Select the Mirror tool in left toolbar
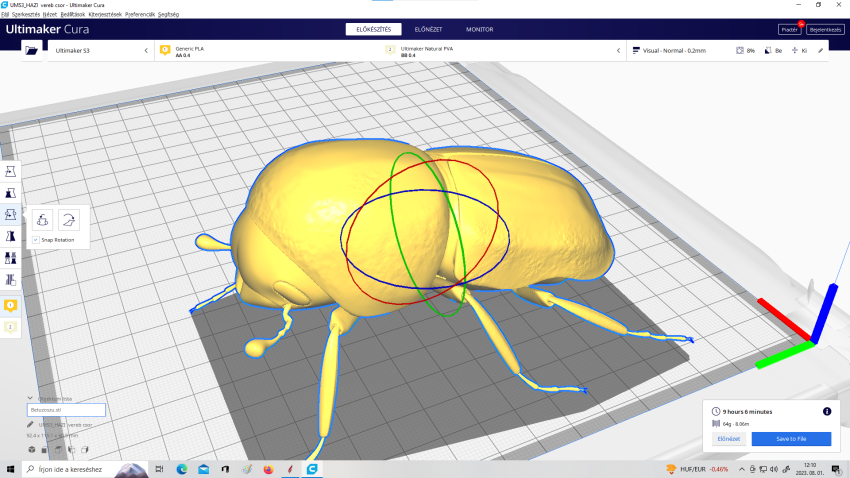This screenshot has height=478, width=850. [x=11, y=237]
